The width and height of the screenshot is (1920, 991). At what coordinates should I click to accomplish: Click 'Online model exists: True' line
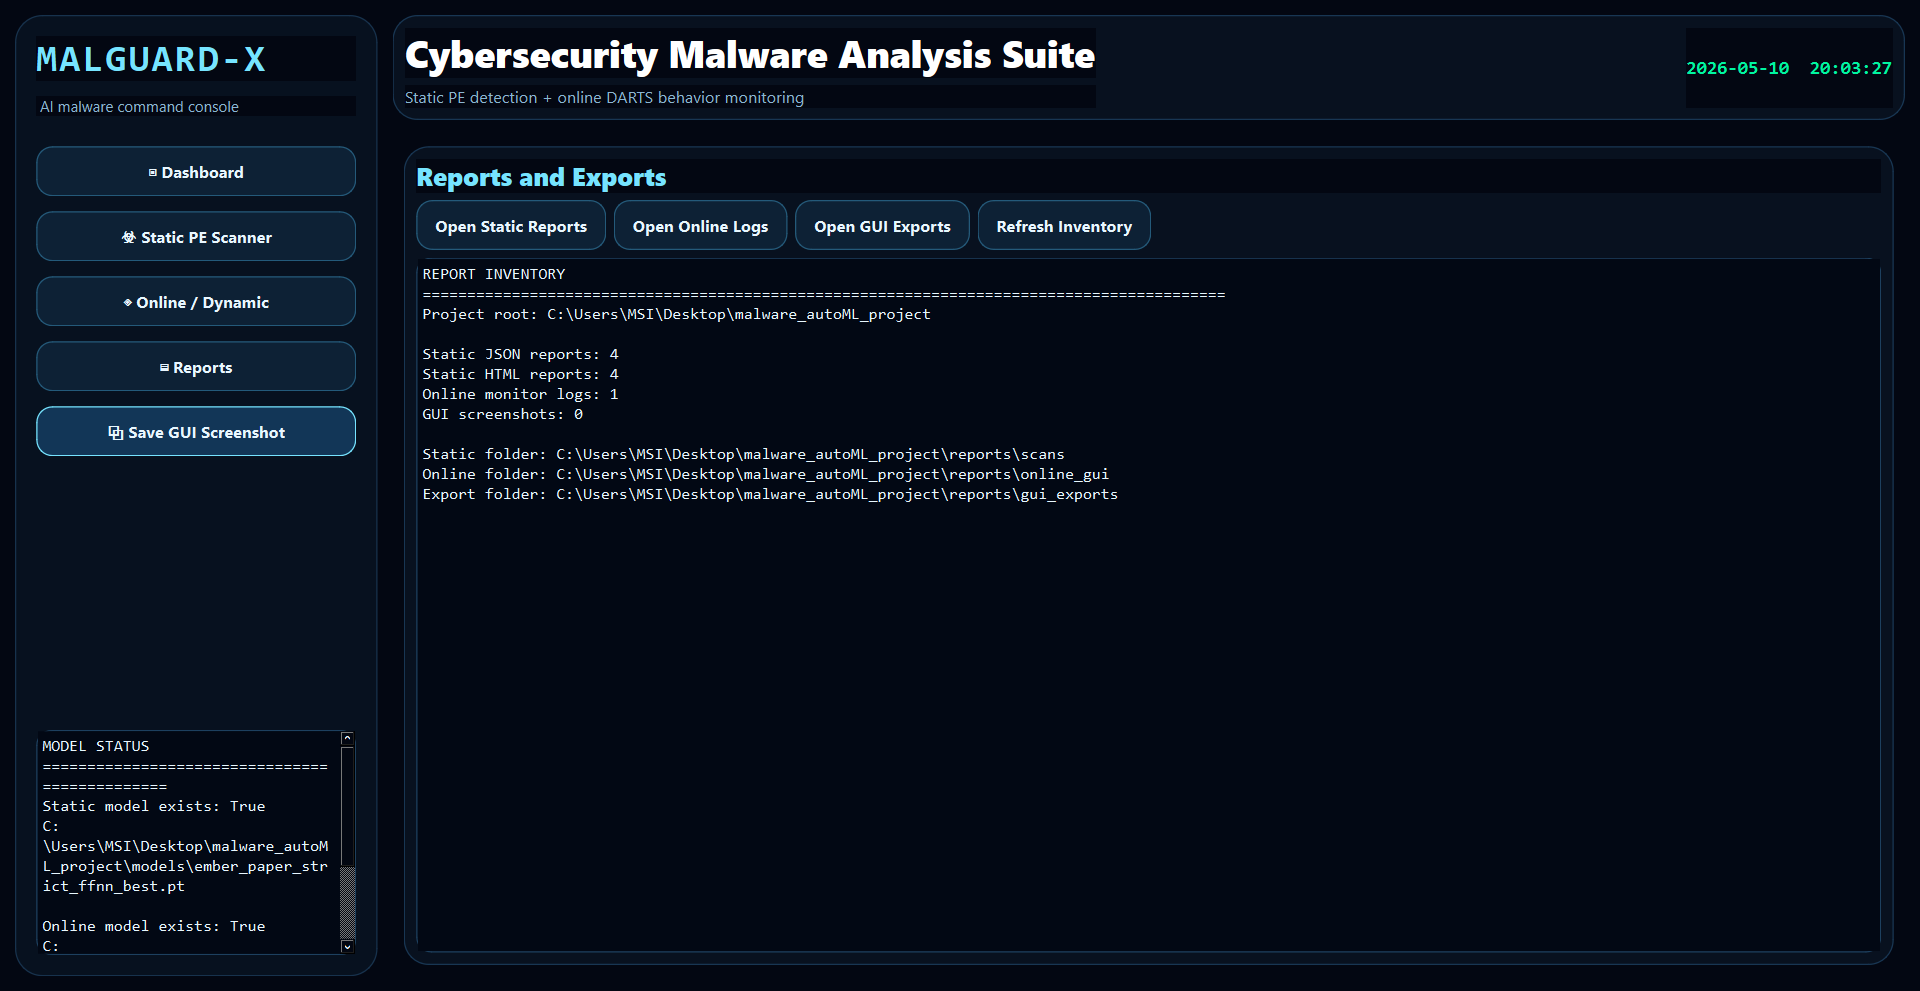tap(154, 926)
